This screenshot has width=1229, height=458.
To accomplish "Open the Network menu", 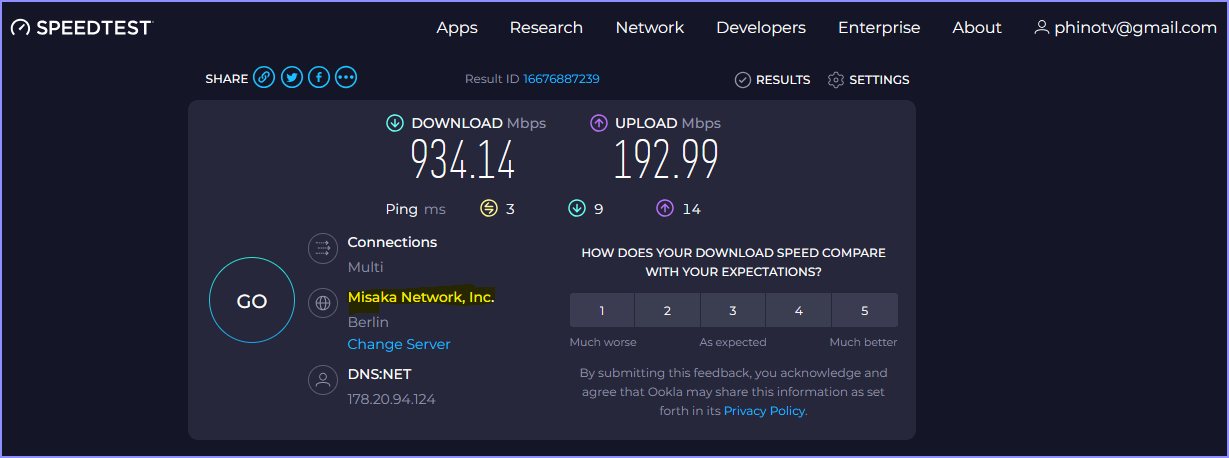I will [x=650, y=28].
